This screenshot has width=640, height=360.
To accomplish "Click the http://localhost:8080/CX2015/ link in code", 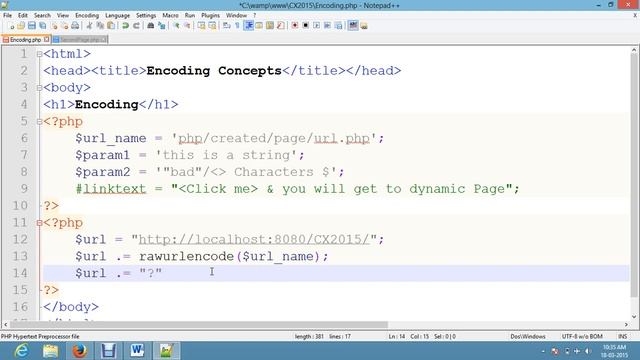I will click(x=254, y=240).
